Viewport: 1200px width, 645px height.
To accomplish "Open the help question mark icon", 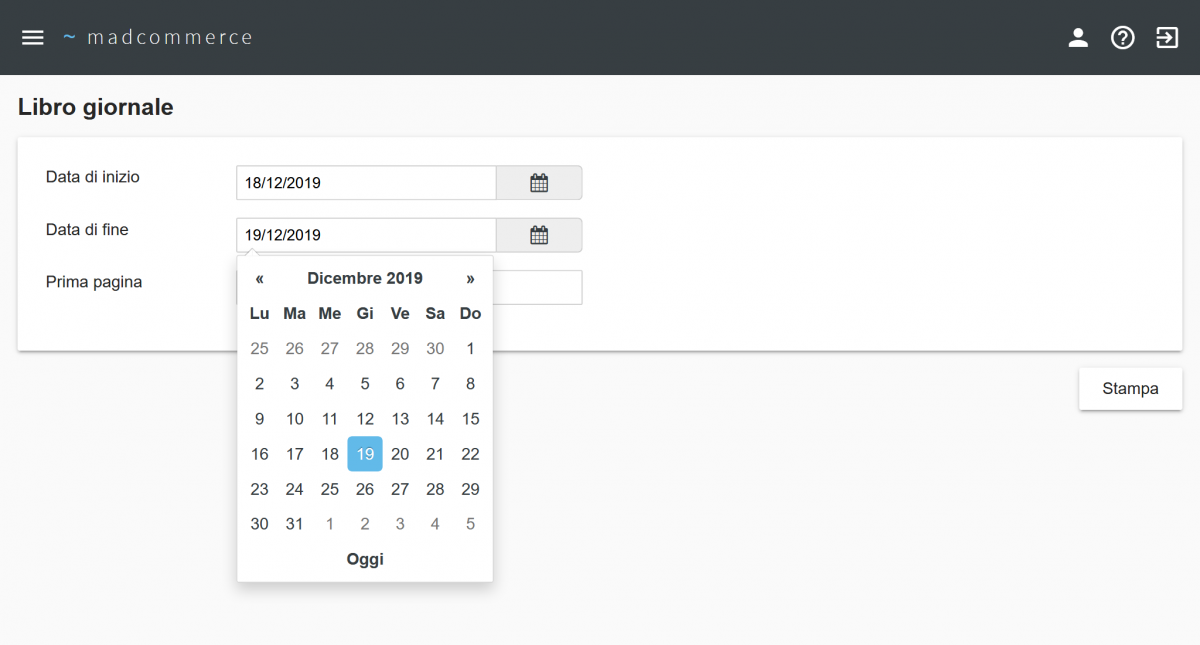I will tap(1123, 38).
